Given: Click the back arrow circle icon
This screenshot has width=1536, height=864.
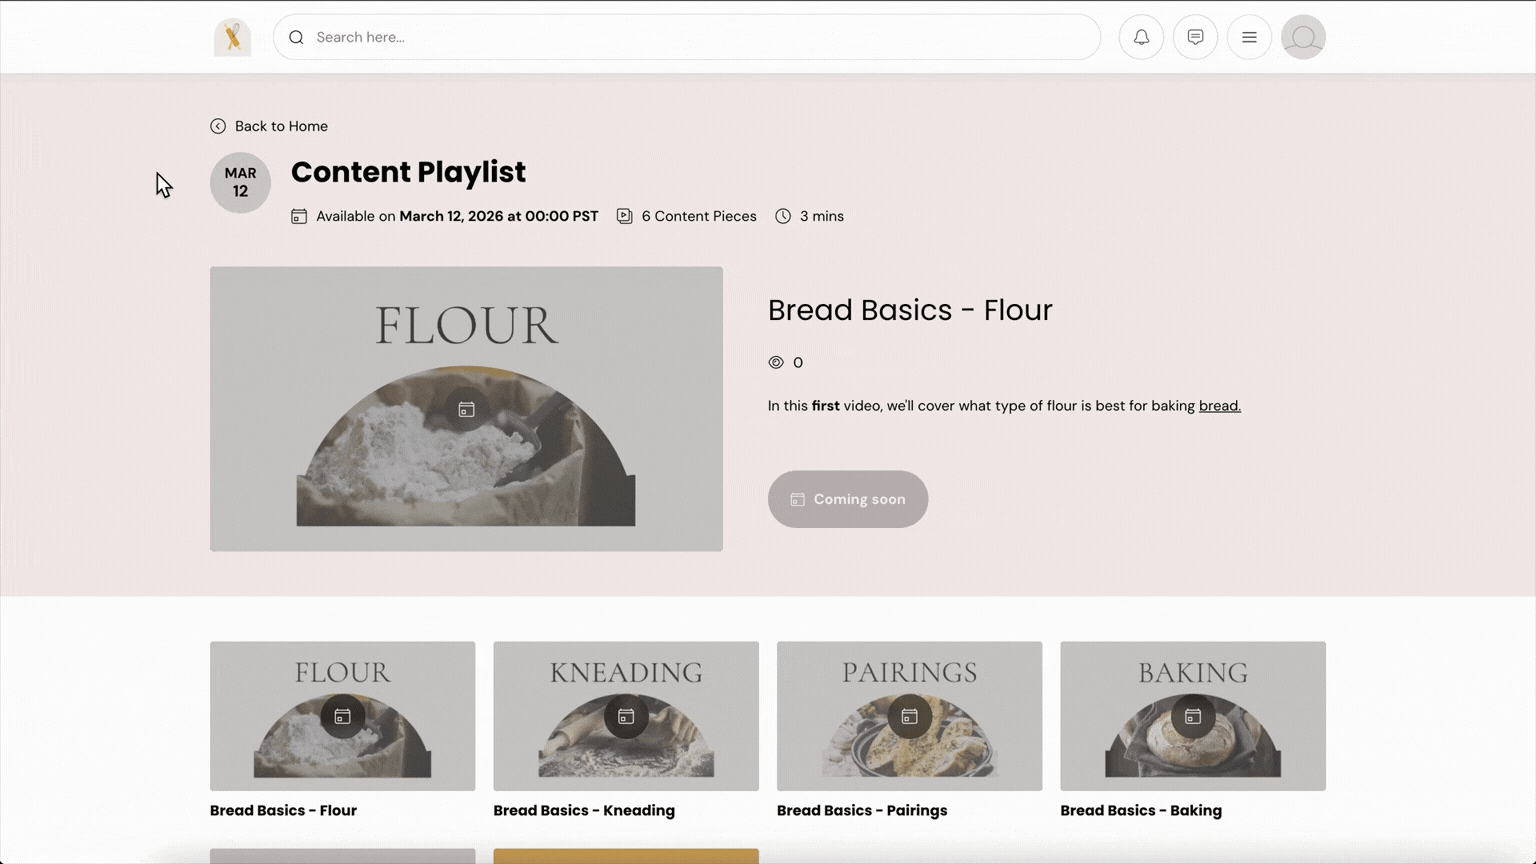Looking at the screenshot, I should point(218,126).
